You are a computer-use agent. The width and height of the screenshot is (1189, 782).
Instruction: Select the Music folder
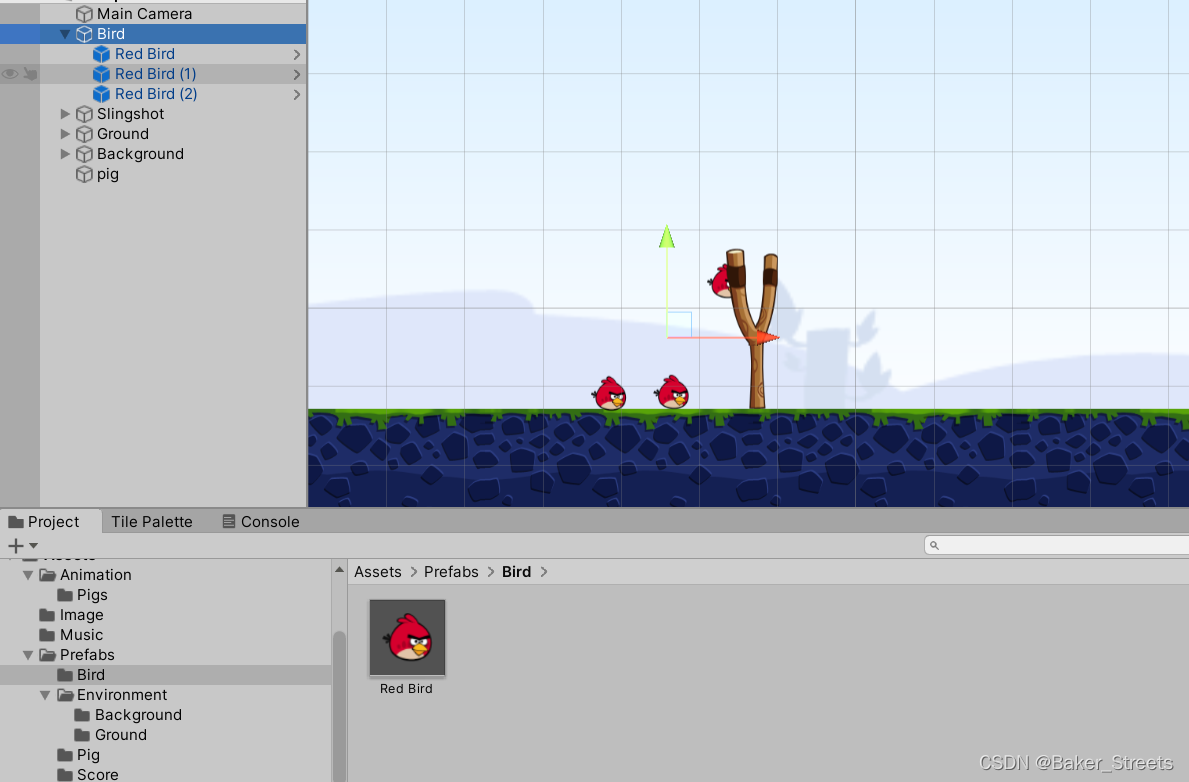point(71,636)
